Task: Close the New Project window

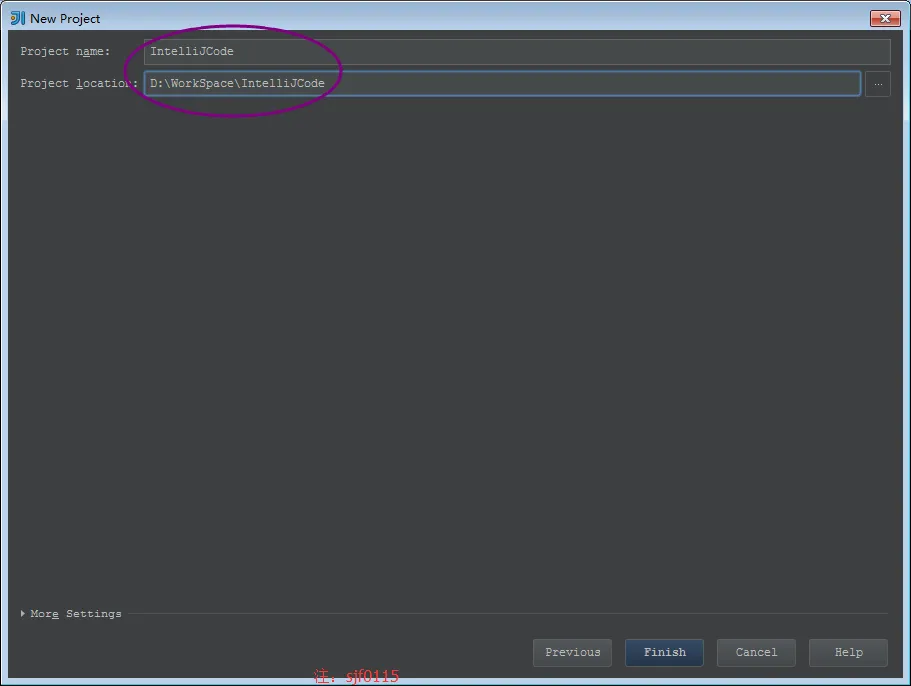Action: point(885,19)
